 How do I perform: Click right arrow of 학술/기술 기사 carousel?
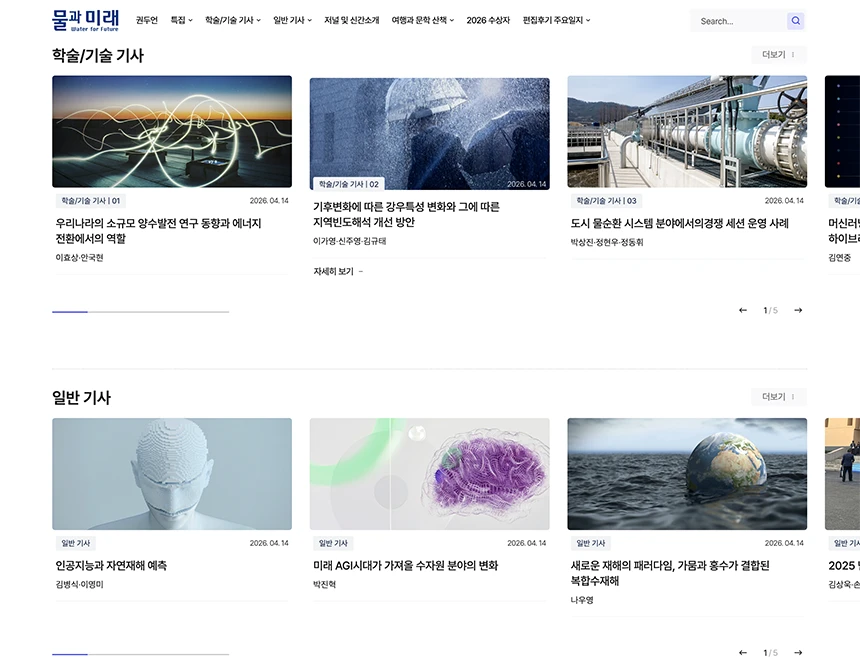point(797,310)
